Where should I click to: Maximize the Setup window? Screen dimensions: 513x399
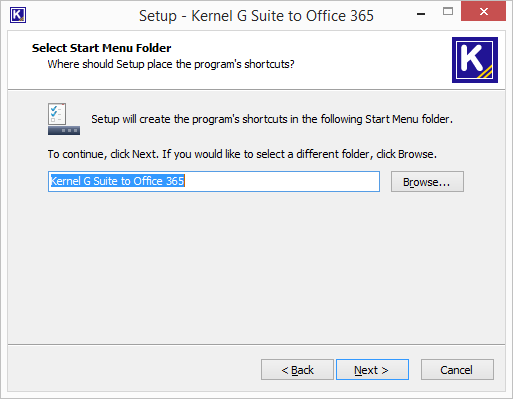pos(448,12)
